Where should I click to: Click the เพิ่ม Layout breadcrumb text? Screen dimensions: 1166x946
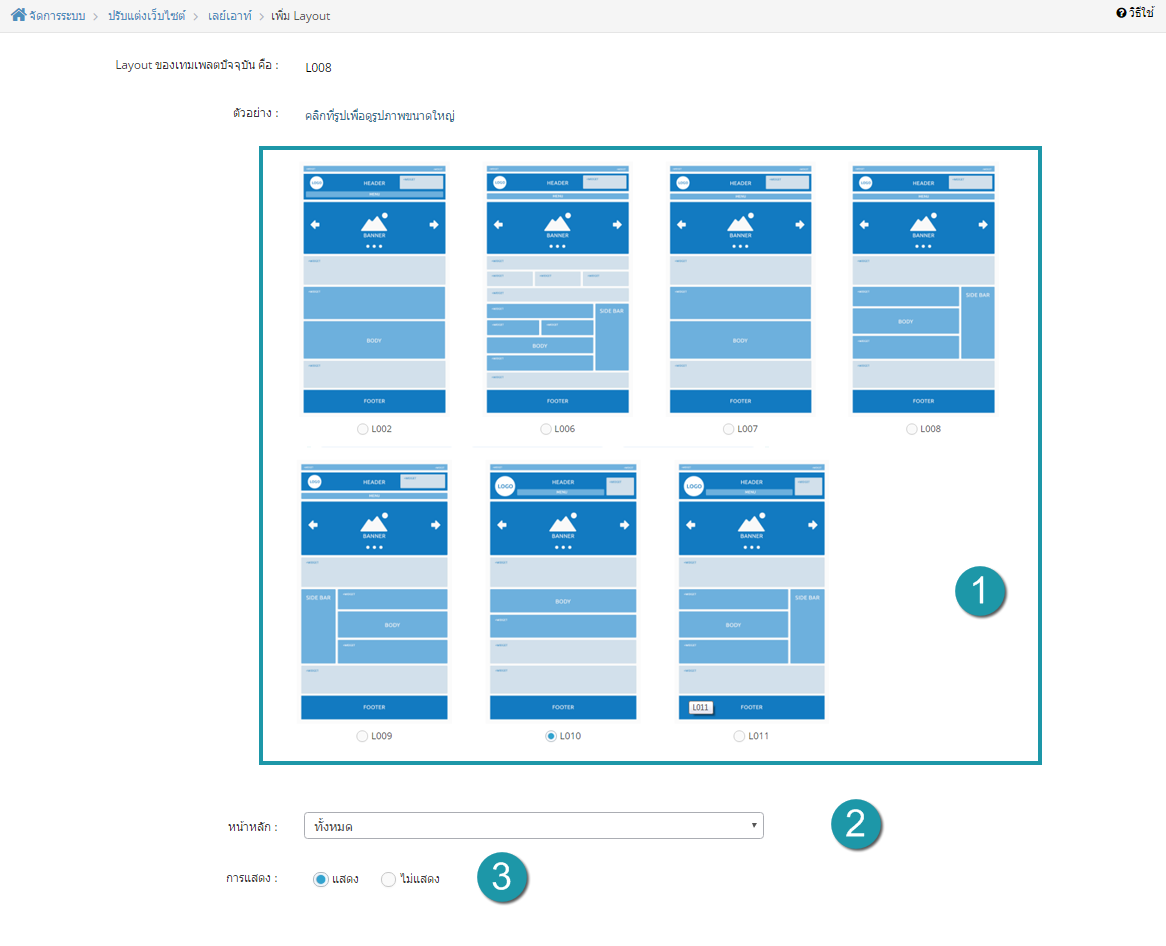point(300,16)
